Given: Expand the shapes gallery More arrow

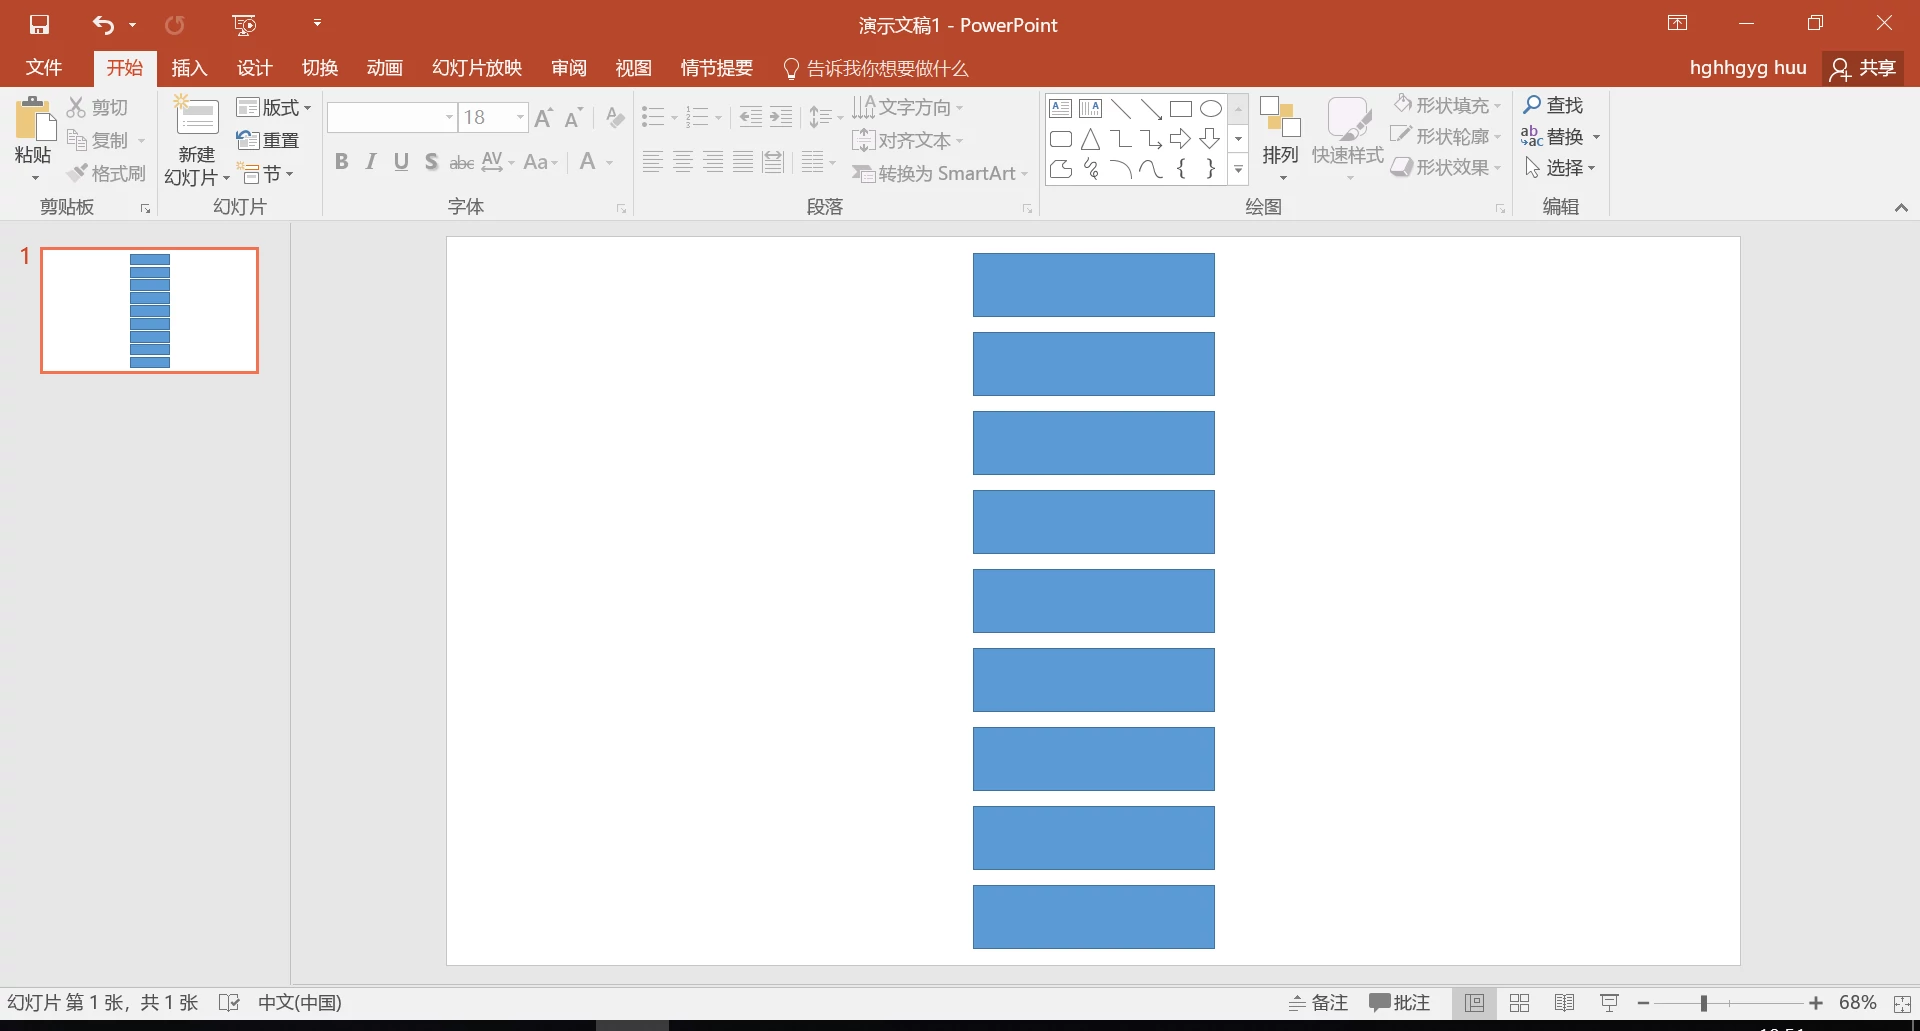Looking at the screenshot, I should pyautogui.click(x=1238, y=170).
